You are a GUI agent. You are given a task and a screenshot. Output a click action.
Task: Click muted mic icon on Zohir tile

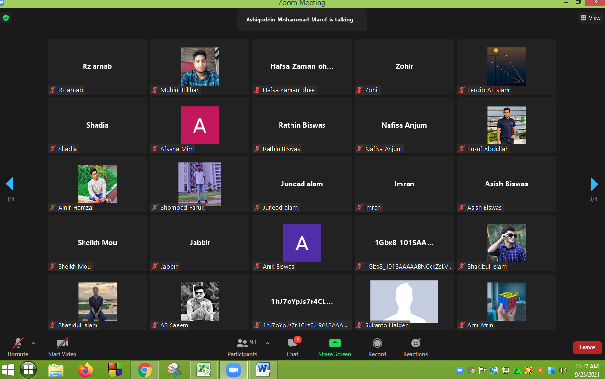[360, 90]
